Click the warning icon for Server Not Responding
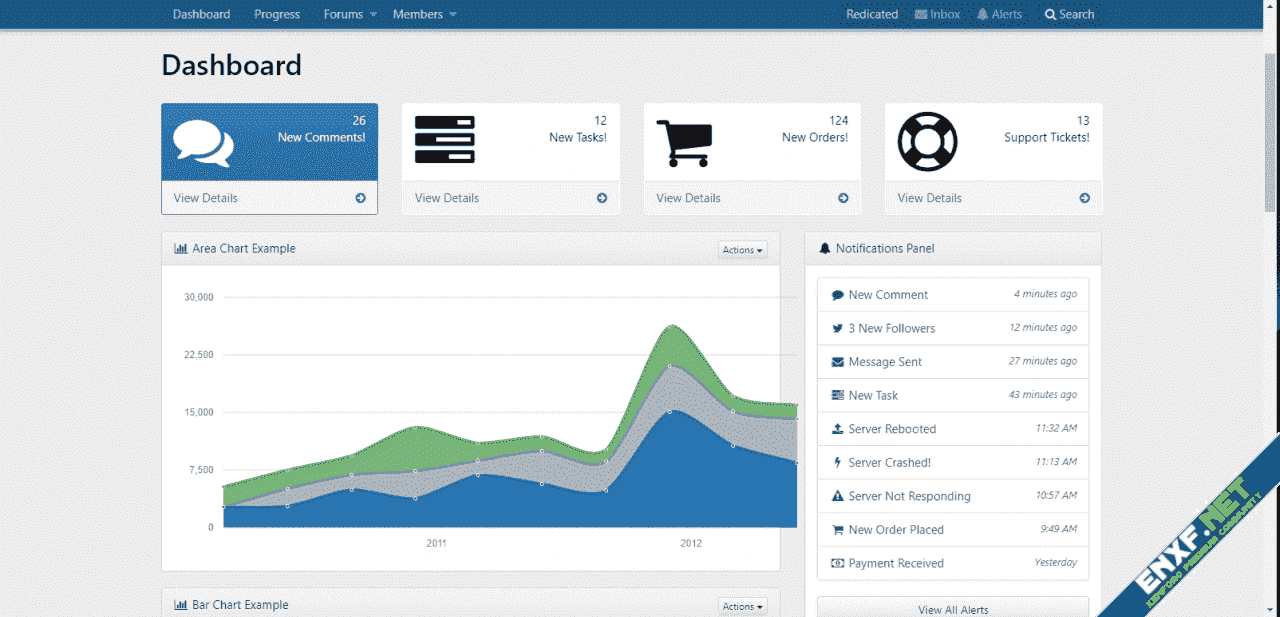 pyautogui.click(x=837, y=496)
